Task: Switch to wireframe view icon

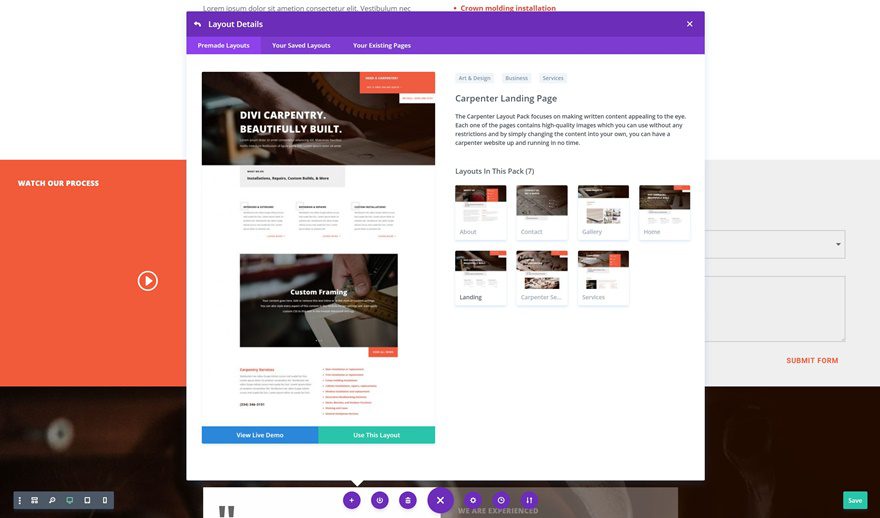Action: [35, 500]
